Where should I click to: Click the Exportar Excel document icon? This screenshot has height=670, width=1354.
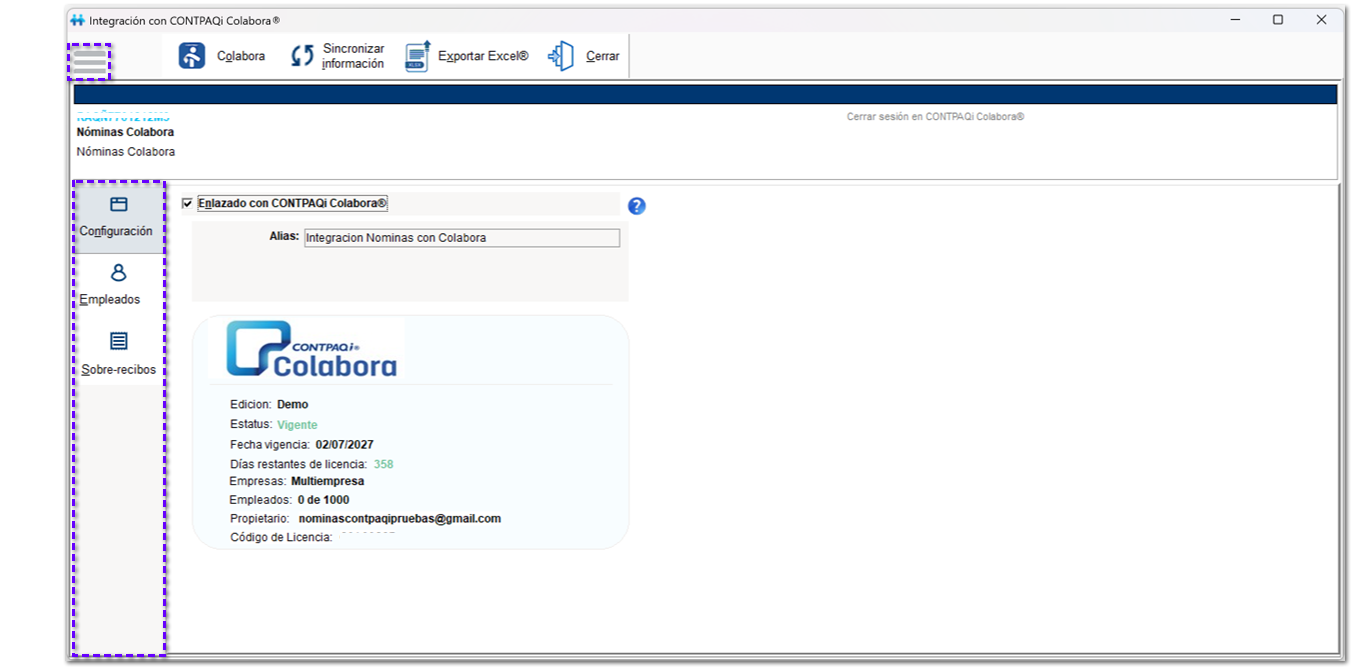click(x=417, y=56)
